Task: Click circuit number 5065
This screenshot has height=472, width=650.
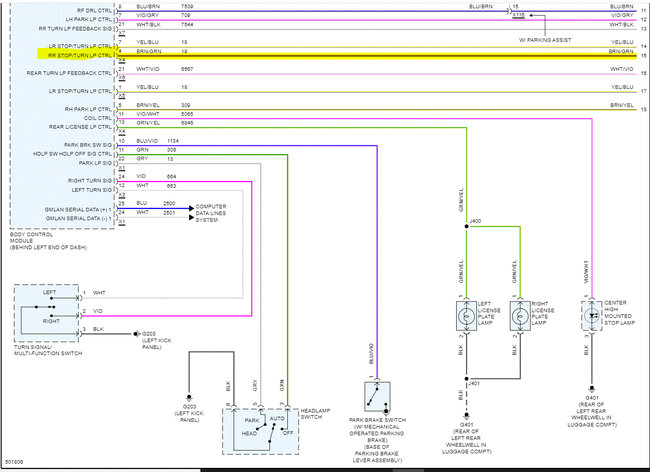Action: (x=187, y=114)
